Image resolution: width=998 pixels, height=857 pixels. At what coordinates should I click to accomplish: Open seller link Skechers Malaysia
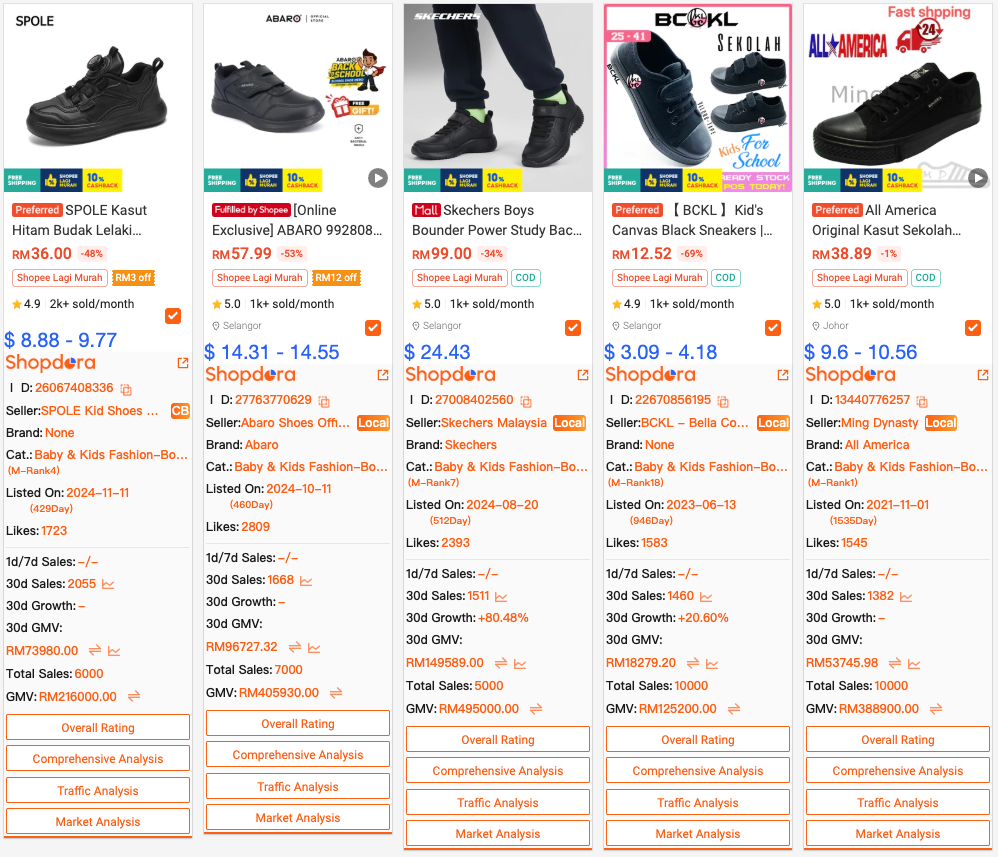[494, 423]
